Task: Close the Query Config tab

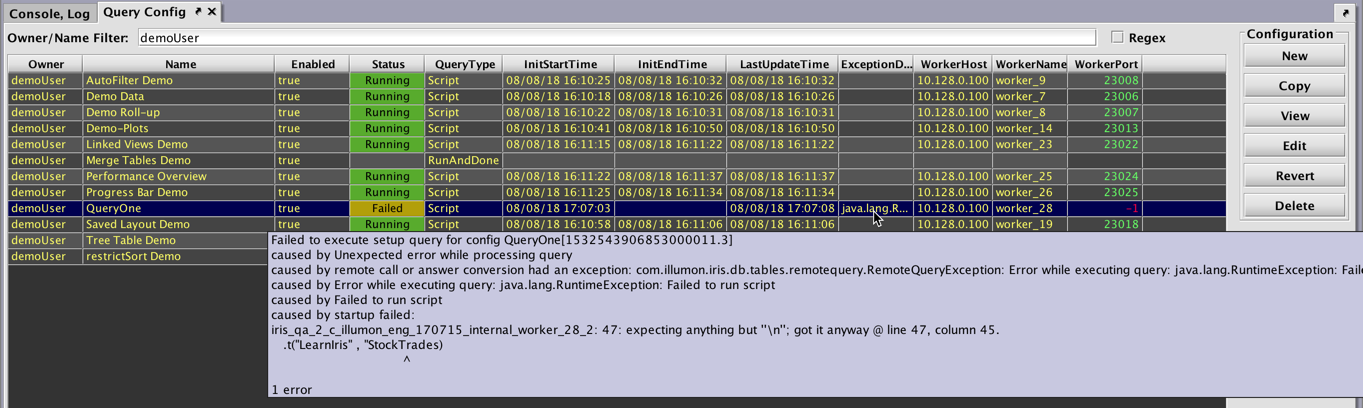Action: 212,12
